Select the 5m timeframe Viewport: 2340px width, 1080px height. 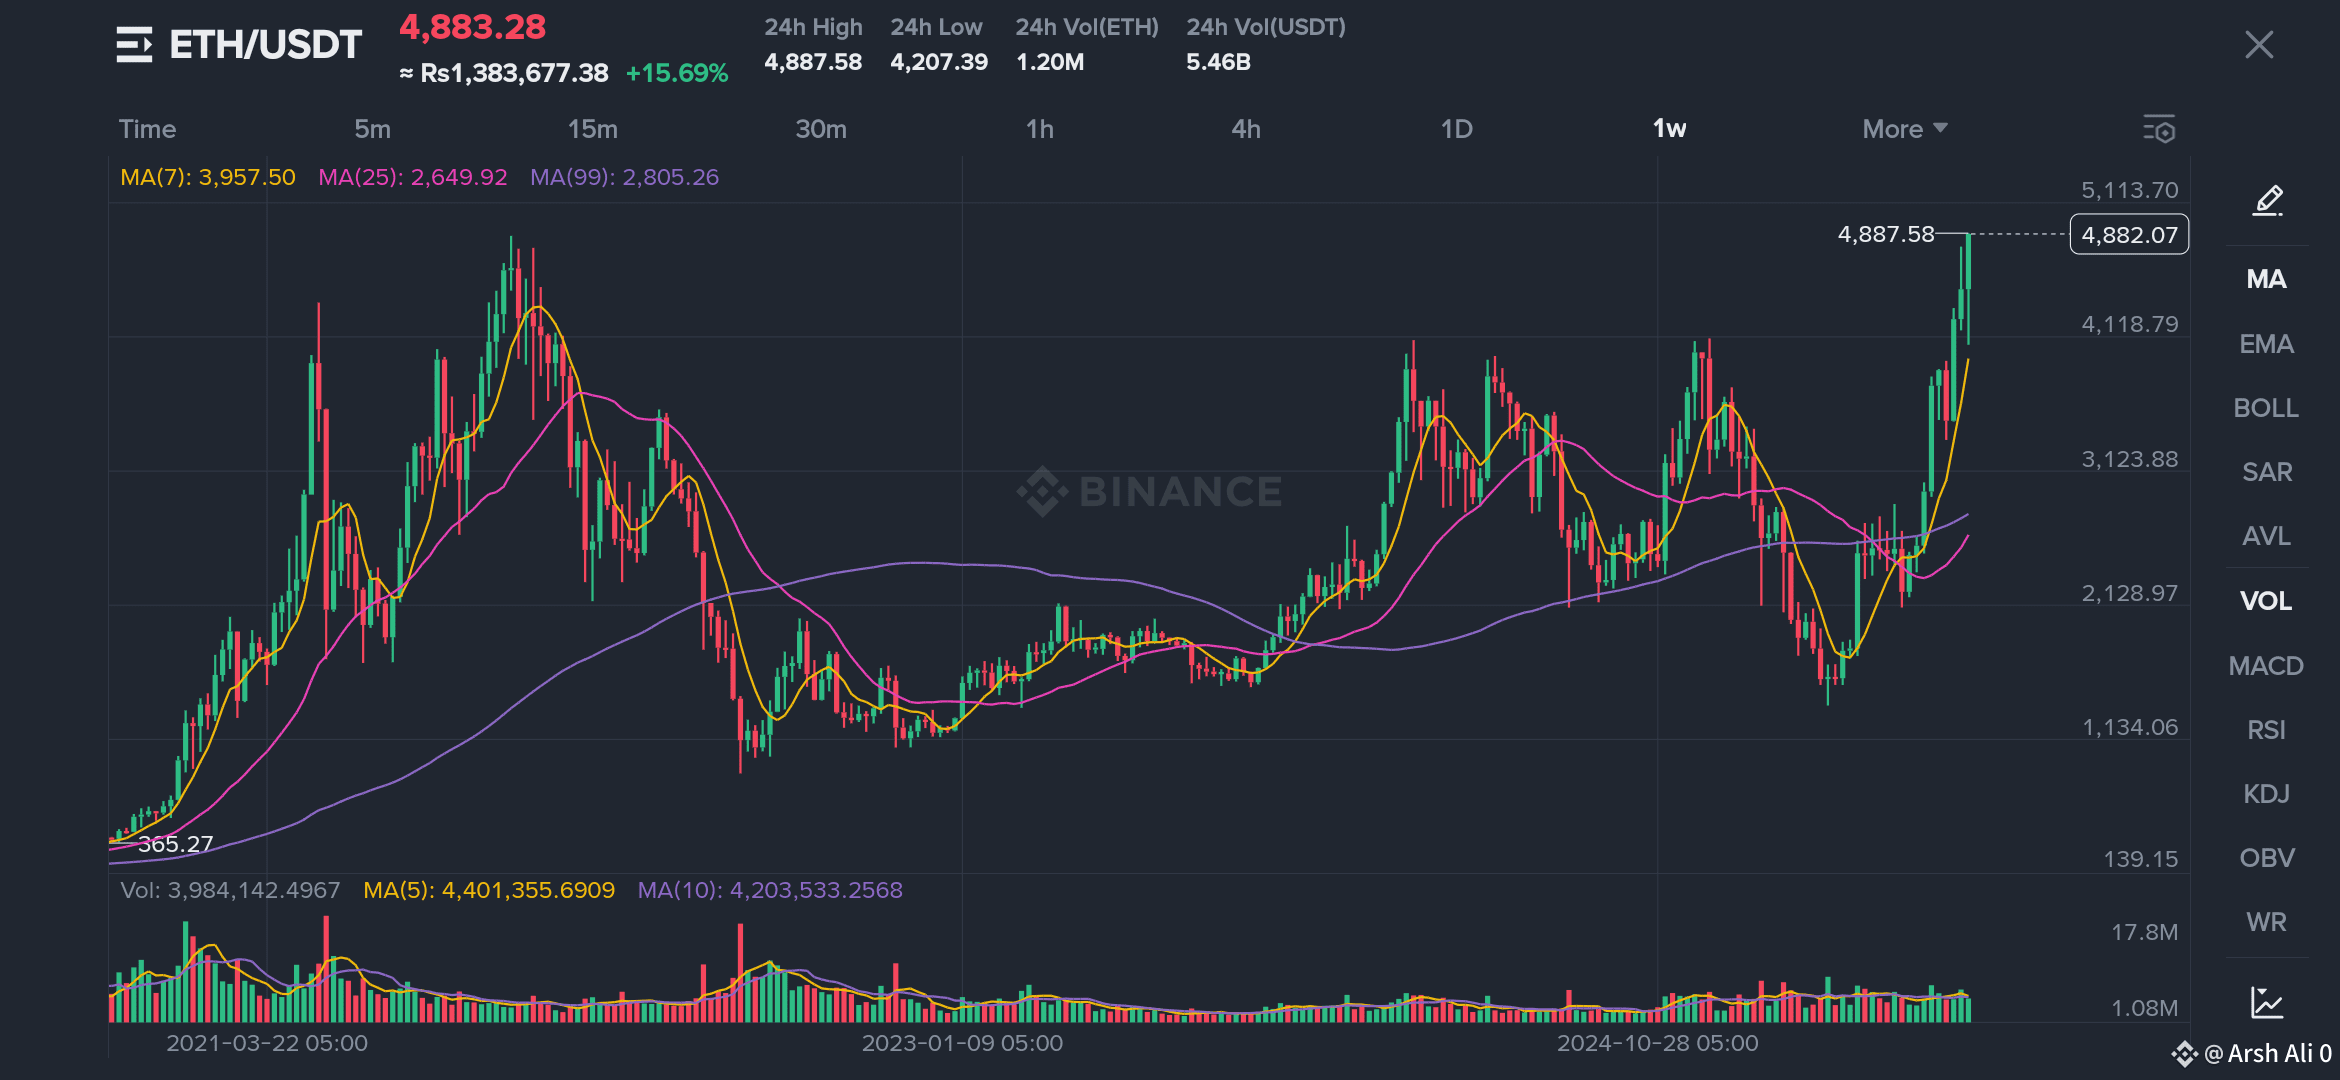click(x=372, y=129)
